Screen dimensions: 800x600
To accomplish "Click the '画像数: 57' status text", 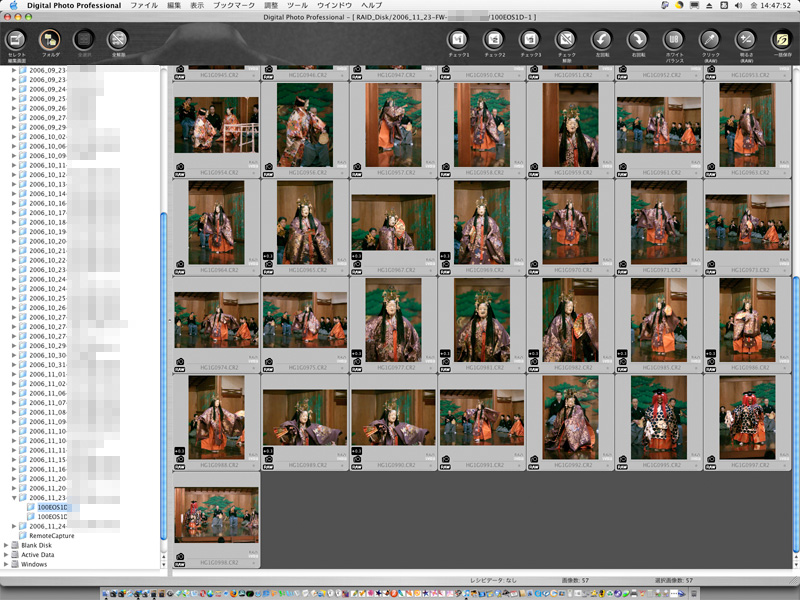I will click(575, 581).
